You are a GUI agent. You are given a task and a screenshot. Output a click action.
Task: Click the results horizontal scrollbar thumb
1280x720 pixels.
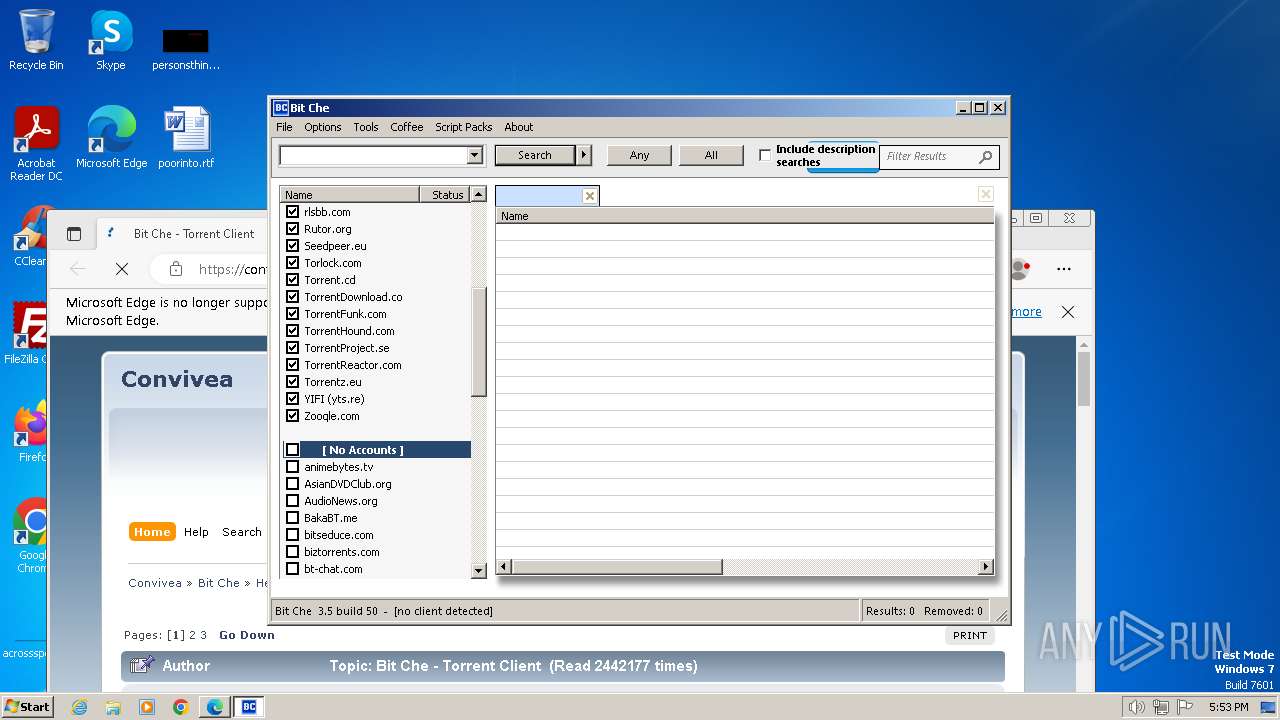(616, 567)
